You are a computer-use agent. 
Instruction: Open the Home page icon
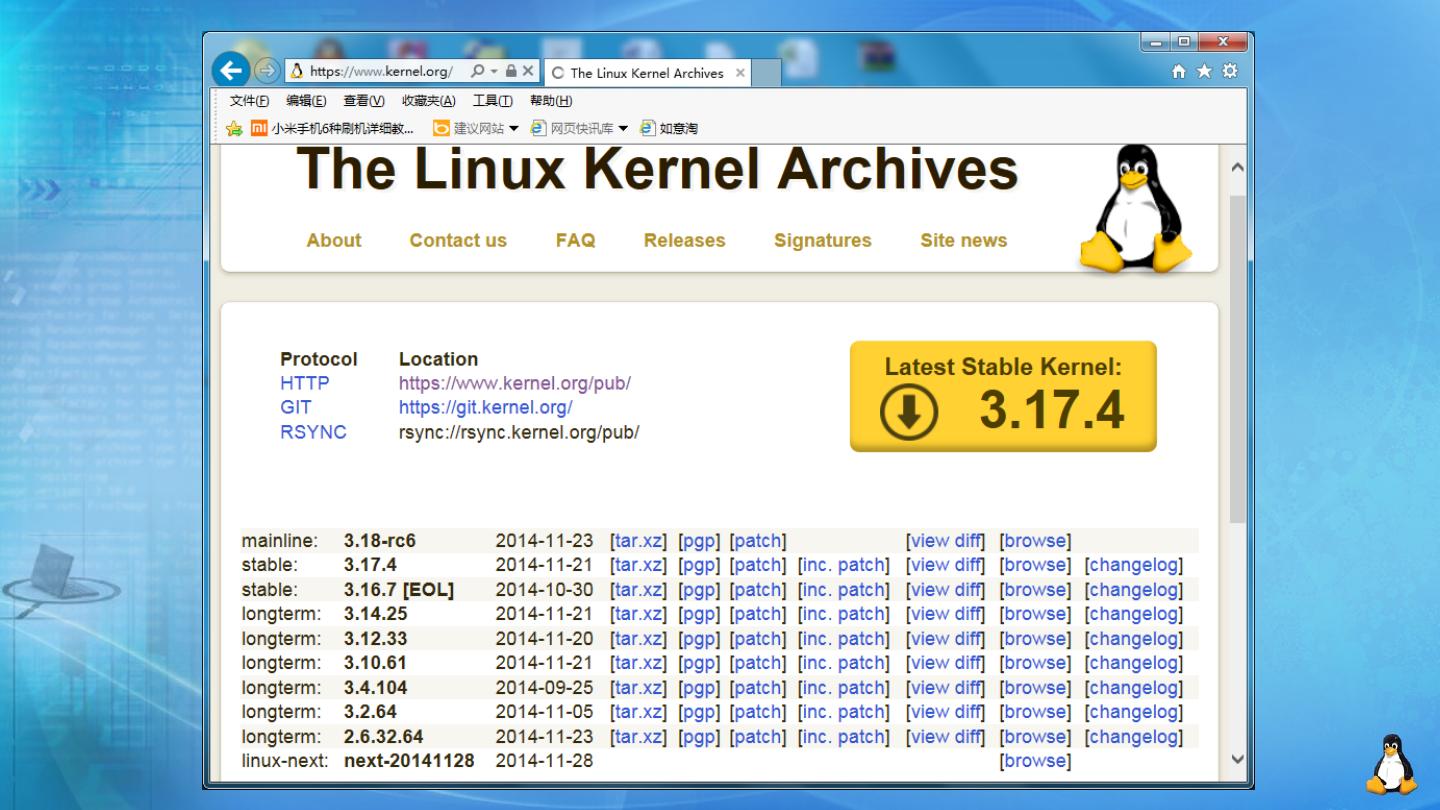(1180, 71)
